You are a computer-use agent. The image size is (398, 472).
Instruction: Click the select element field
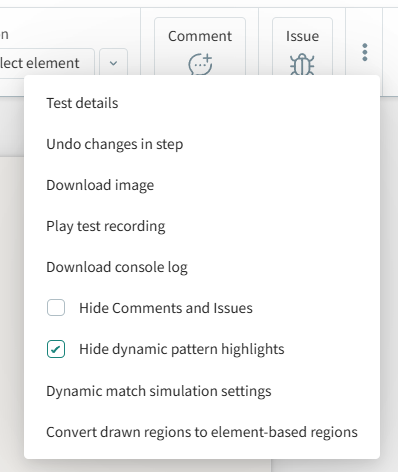tap(47, 63)
